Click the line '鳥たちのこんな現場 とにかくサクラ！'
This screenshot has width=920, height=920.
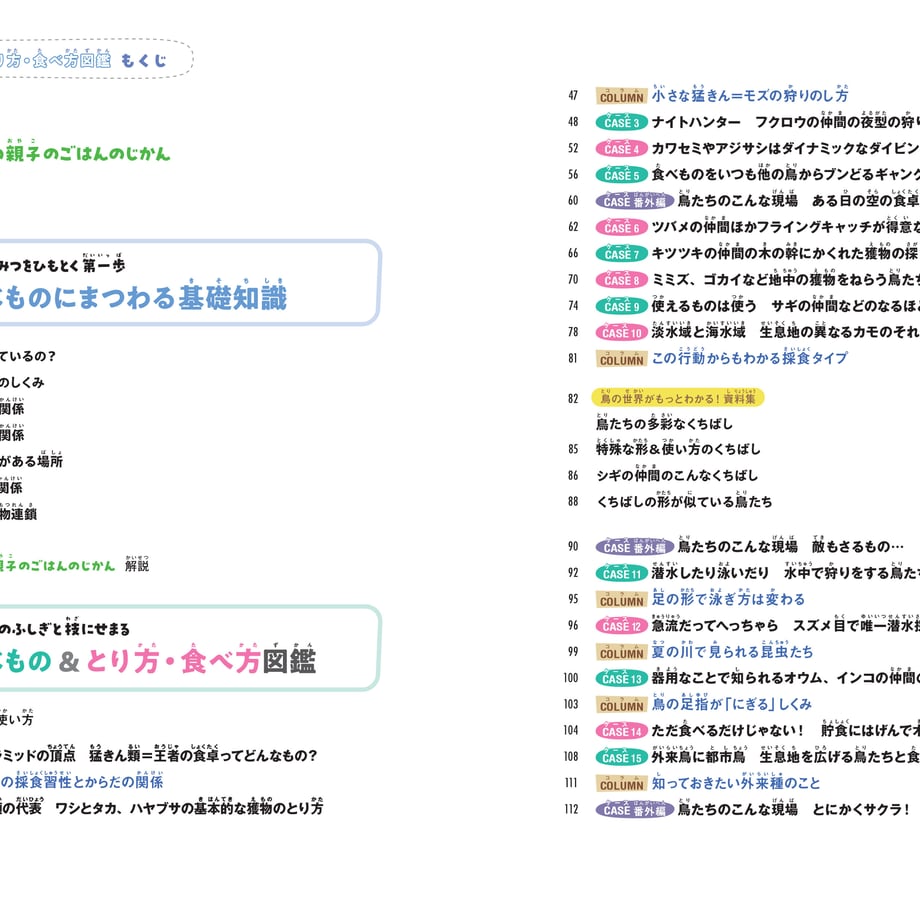click(794, 809)
